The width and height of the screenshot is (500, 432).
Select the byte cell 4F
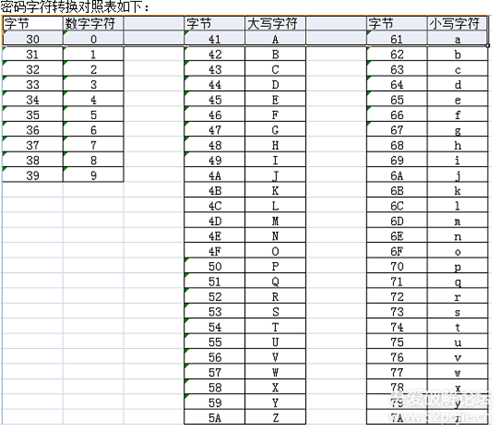[215, 251]
